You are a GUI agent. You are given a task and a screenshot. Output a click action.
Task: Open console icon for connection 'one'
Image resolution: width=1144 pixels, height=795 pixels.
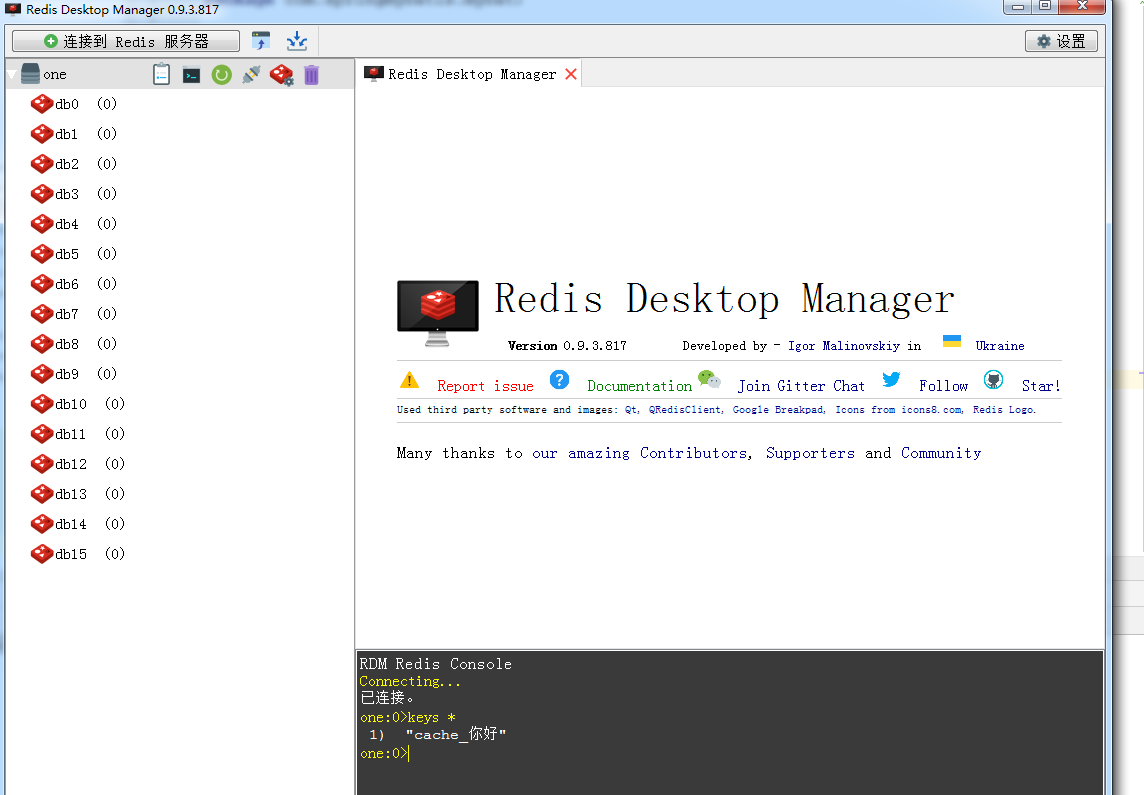[191, 75]
